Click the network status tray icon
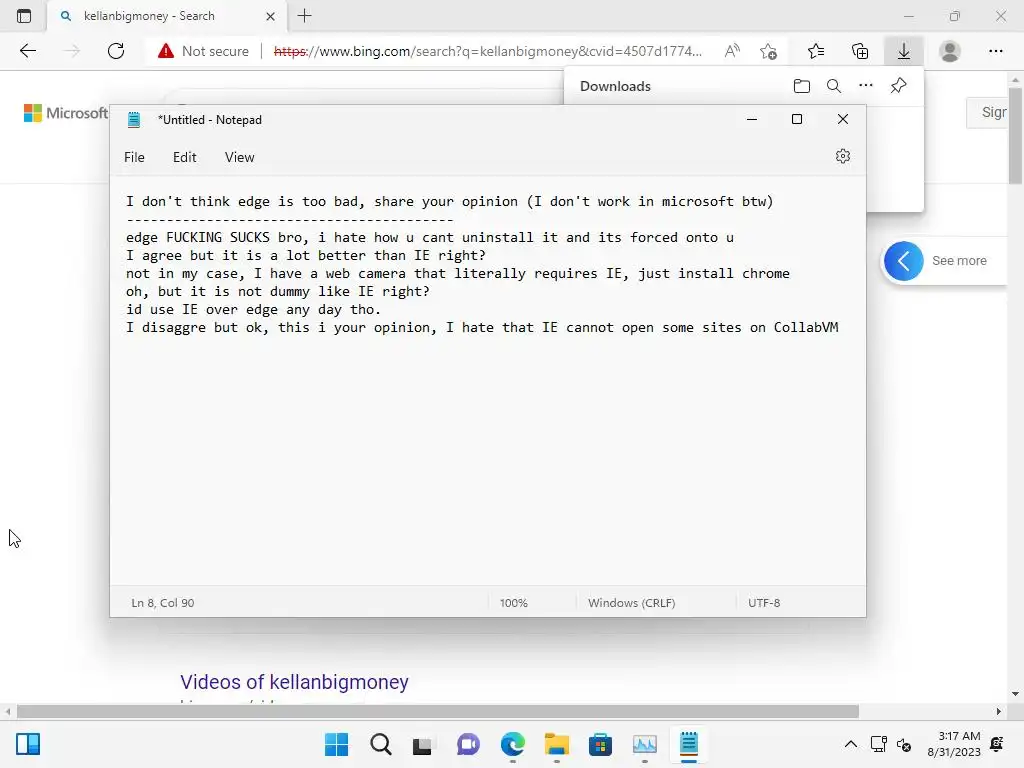 pos(878,744)
